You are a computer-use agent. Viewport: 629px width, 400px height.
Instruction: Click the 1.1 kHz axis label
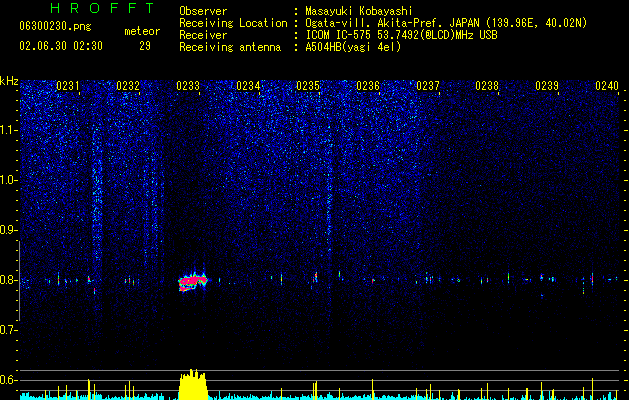(x=9, y=130)
